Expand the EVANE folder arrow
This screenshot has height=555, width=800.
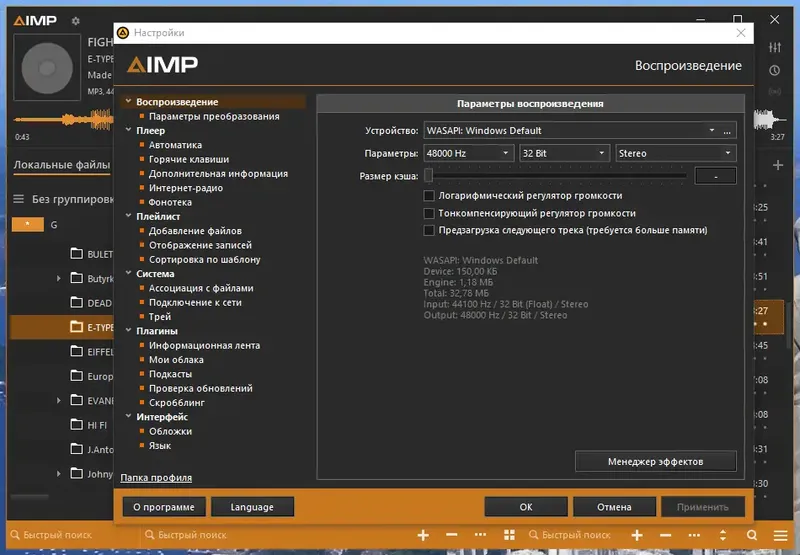[59, 400]
